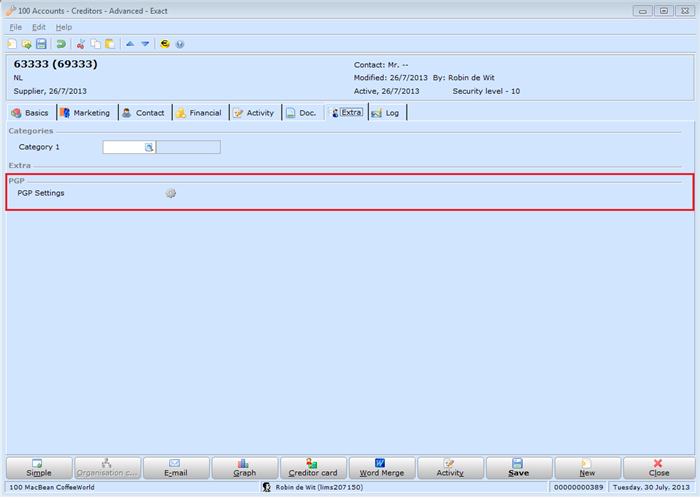Switch to the Contact tab
The width and height of the screenshot is (700, 497).
coord(145,113)
